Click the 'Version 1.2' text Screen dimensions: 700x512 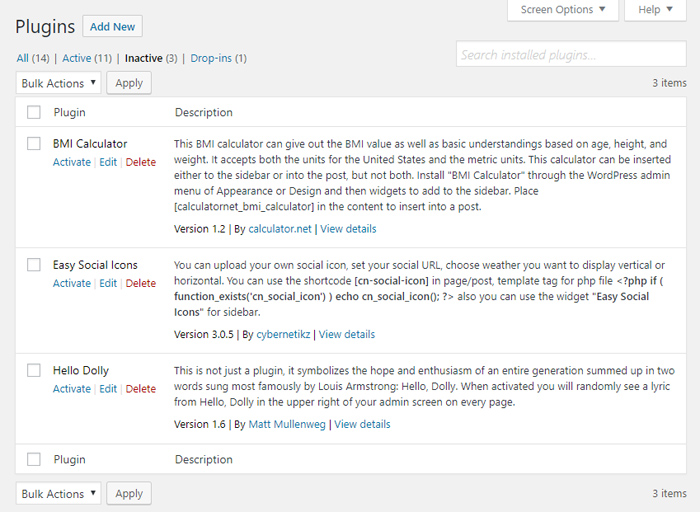tap(200, 229)
